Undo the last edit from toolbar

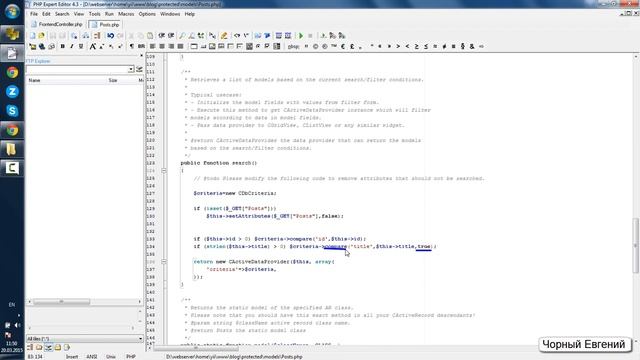[111, 36]
